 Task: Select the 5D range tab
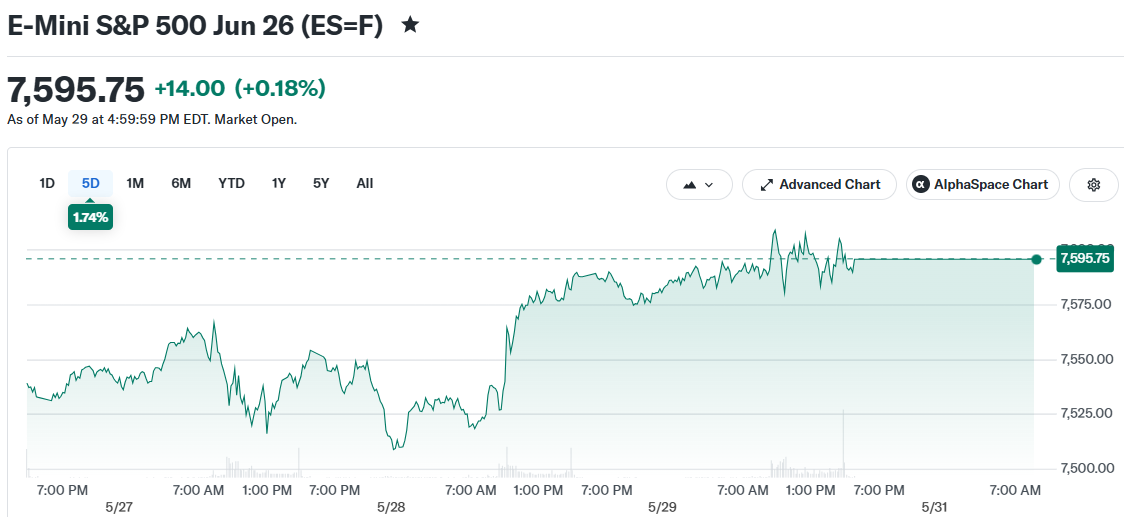click(x=90, y=184)
